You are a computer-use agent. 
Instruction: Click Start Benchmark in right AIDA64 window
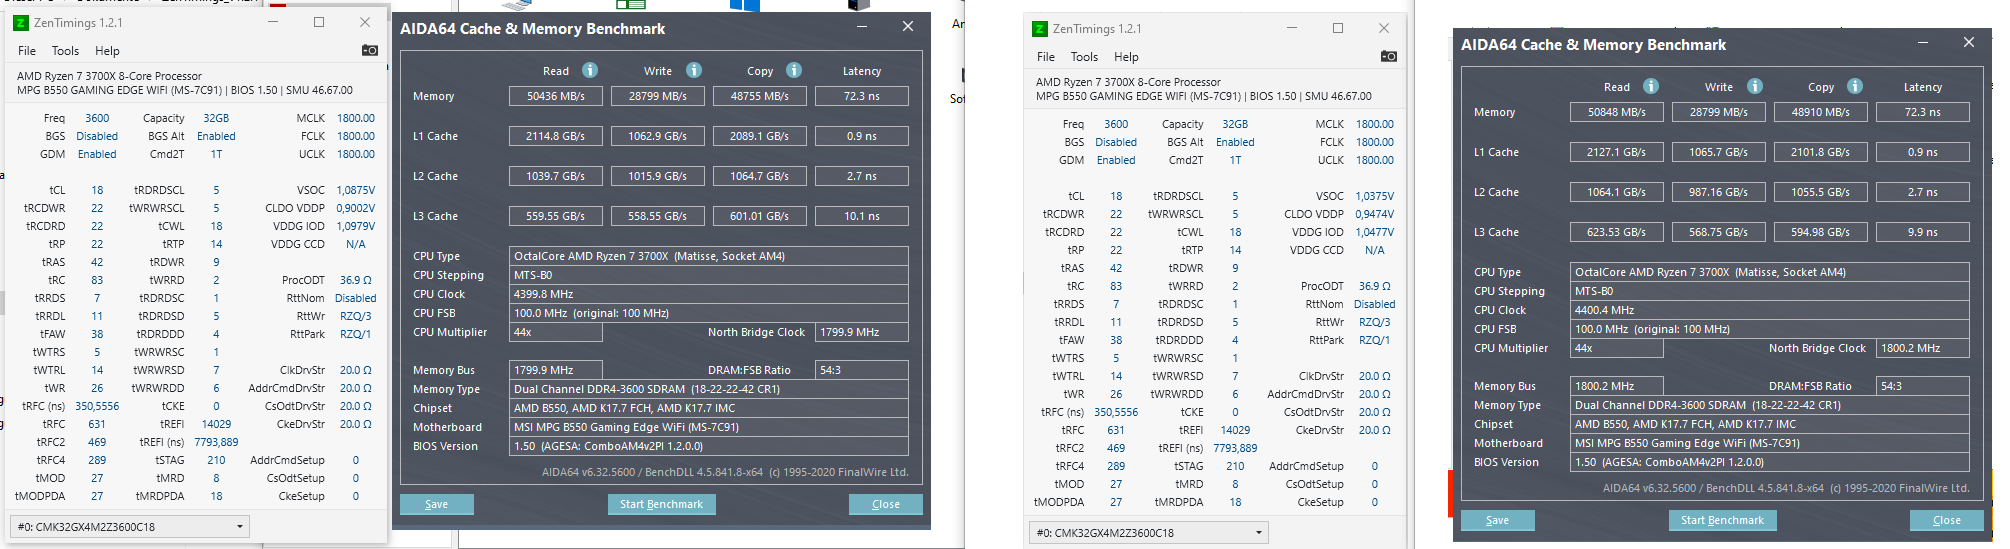point(1722,520)
